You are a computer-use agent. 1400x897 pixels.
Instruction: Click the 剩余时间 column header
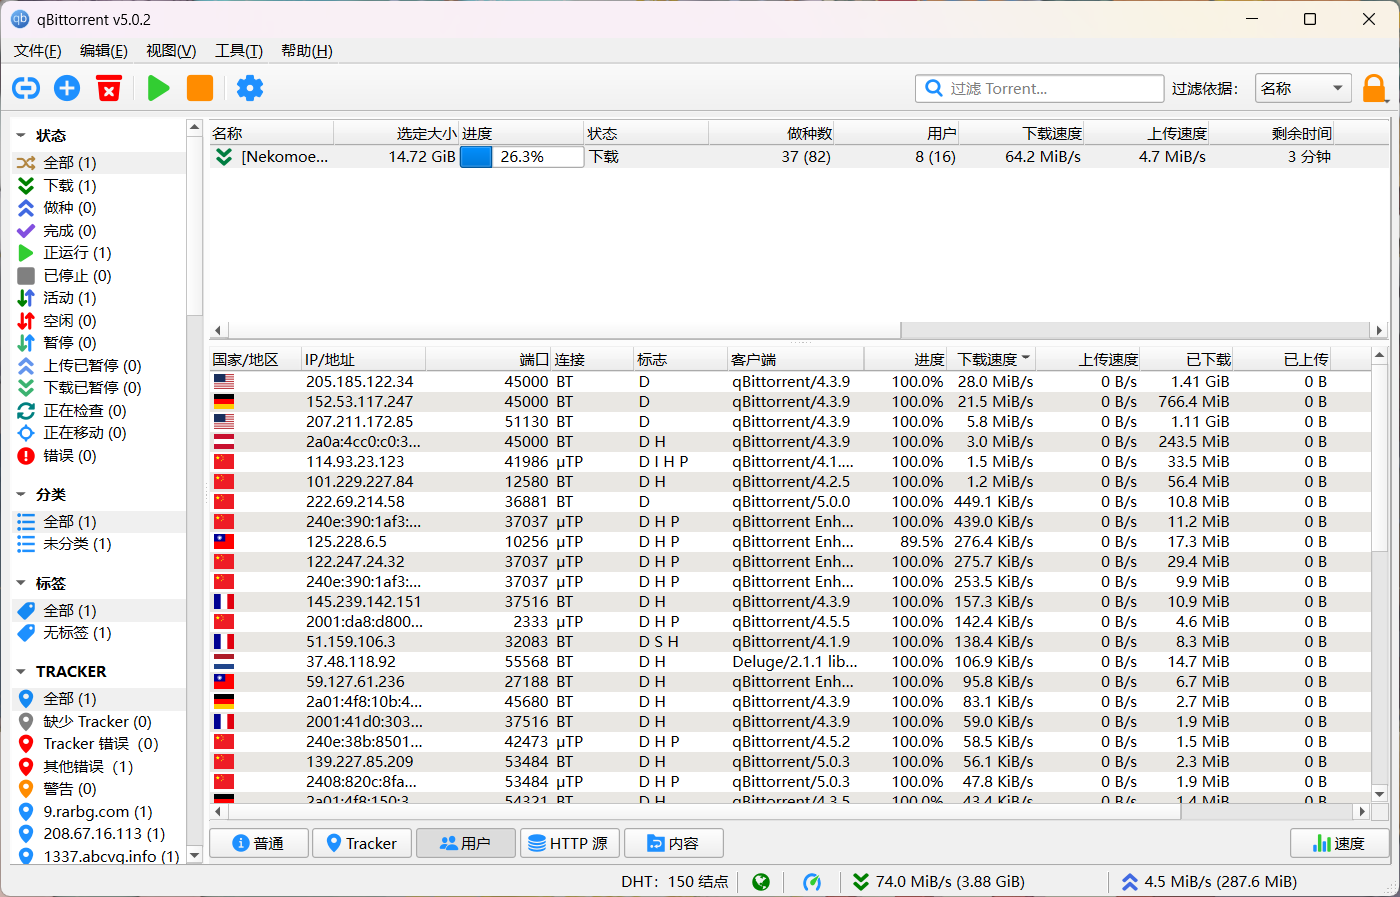click(1272, 133)
